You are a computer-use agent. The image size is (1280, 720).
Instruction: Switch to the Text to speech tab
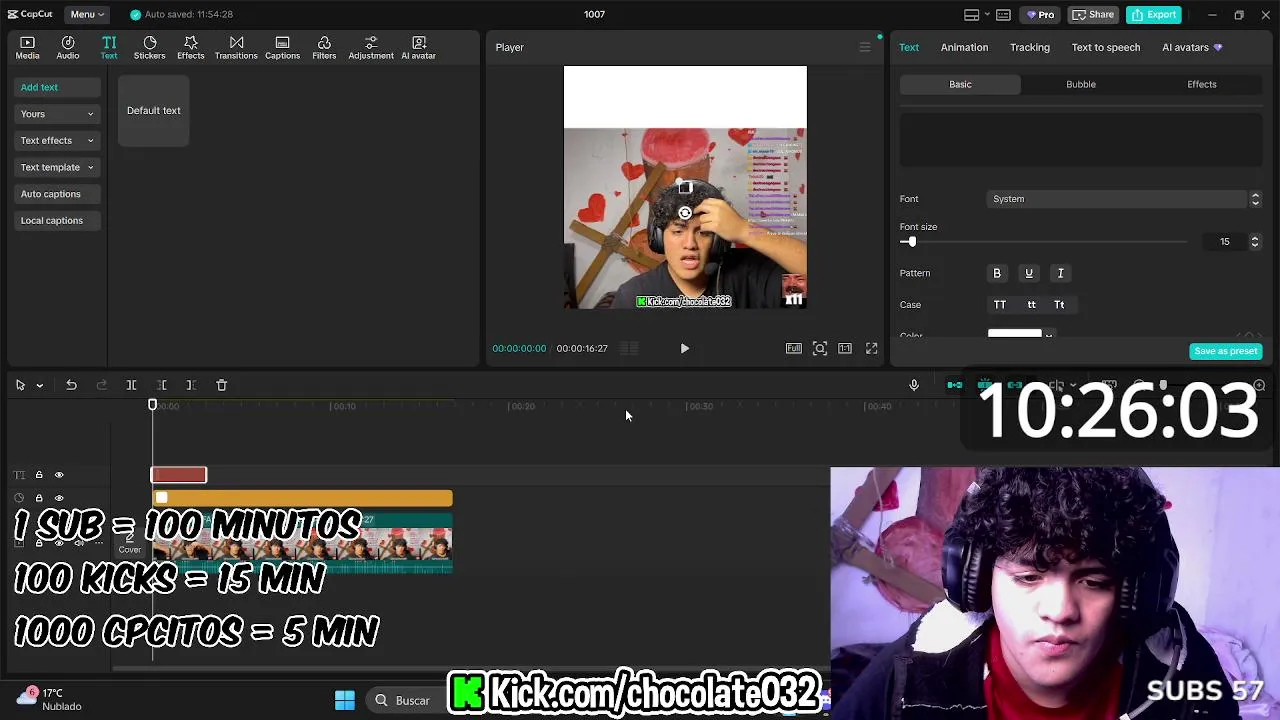(1106, 47)
